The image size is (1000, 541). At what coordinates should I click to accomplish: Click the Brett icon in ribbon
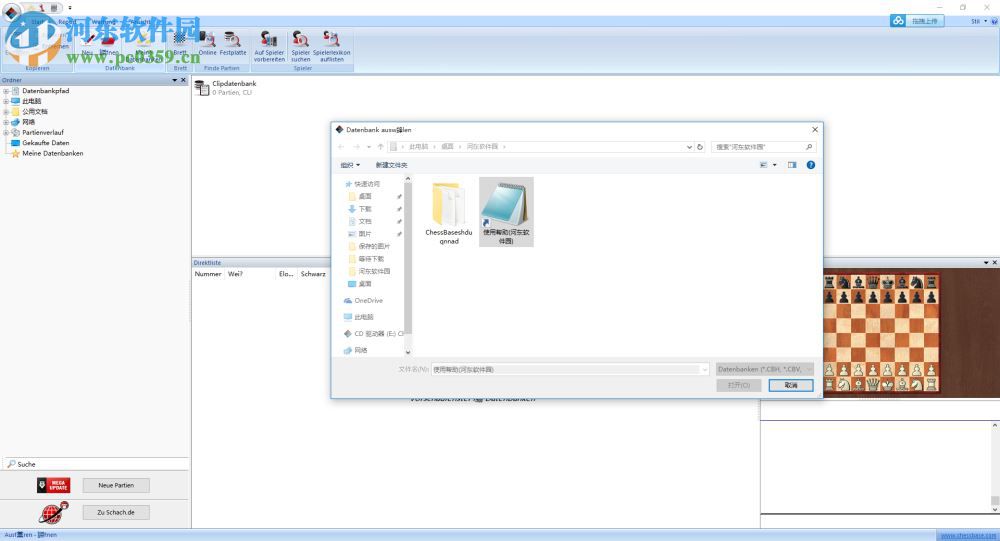point(180,43)
